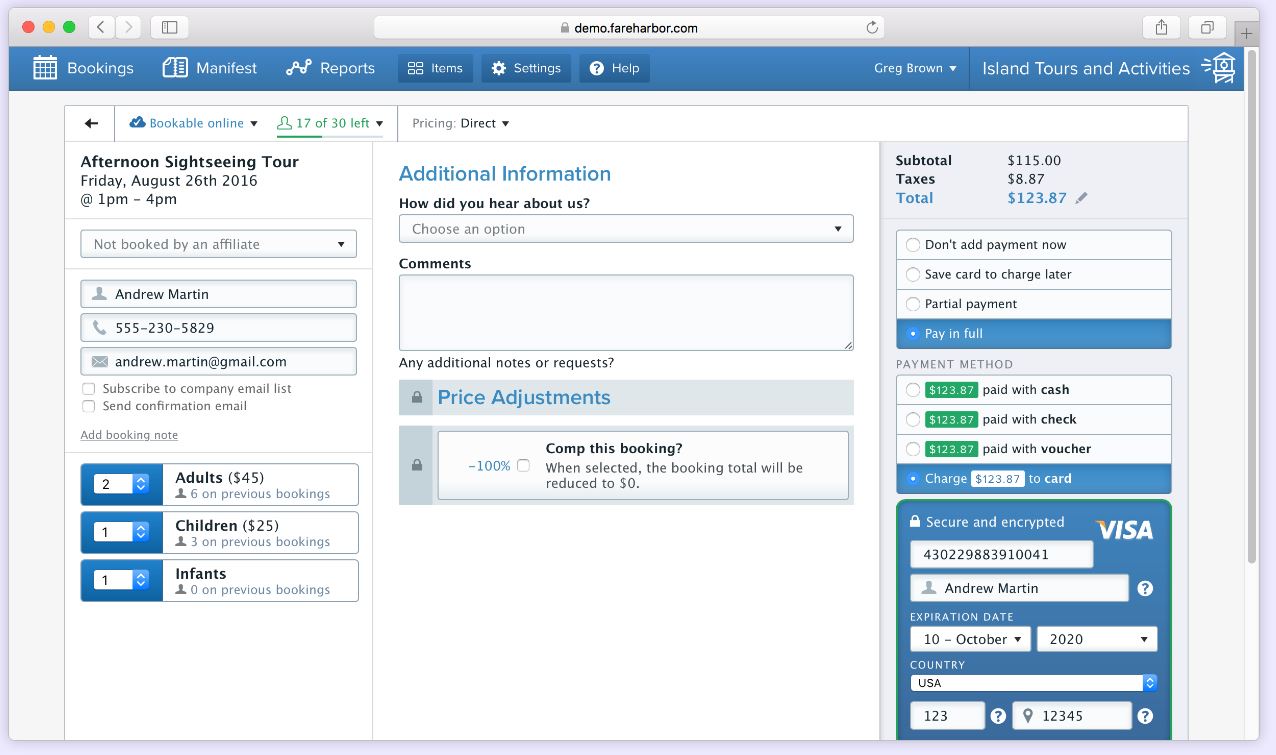
Task: Click the lock icon beside Comp this booking
Action: click(416, 465)
